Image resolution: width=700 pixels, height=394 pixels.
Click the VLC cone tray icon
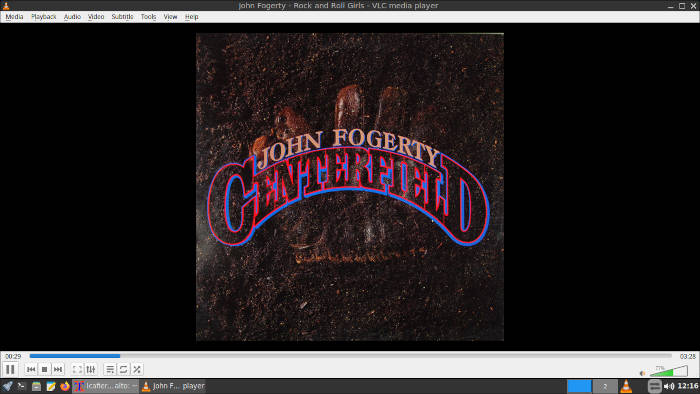tap(626, 386)
